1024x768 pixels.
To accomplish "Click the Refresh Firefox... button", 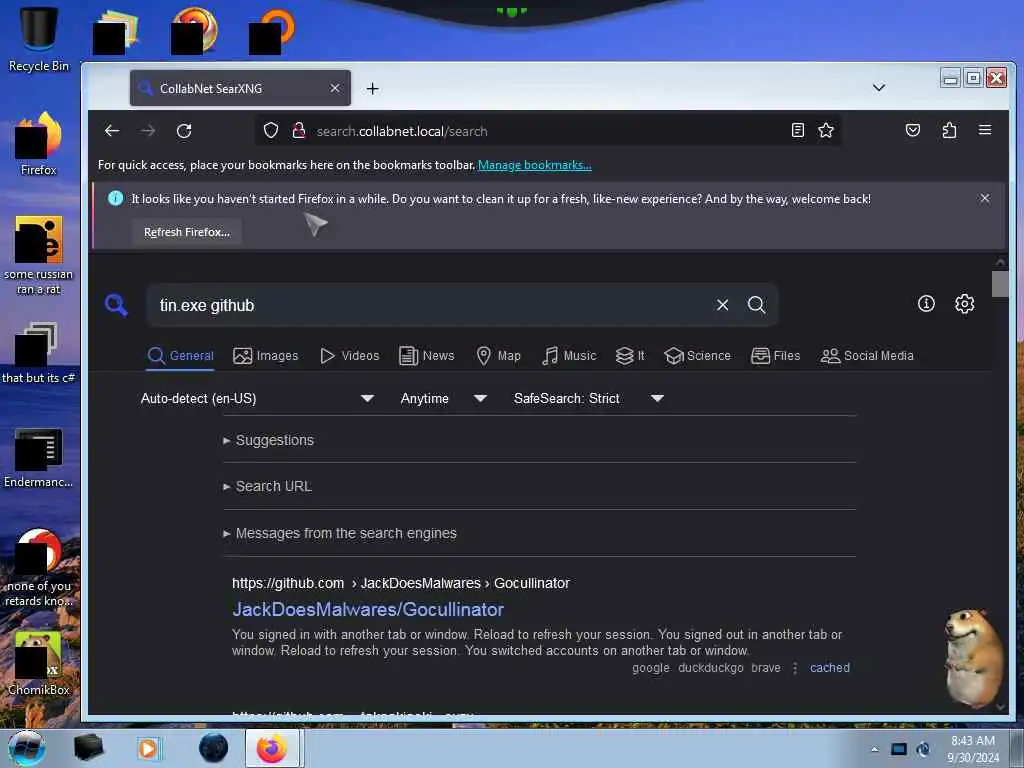I will point(187,232).
